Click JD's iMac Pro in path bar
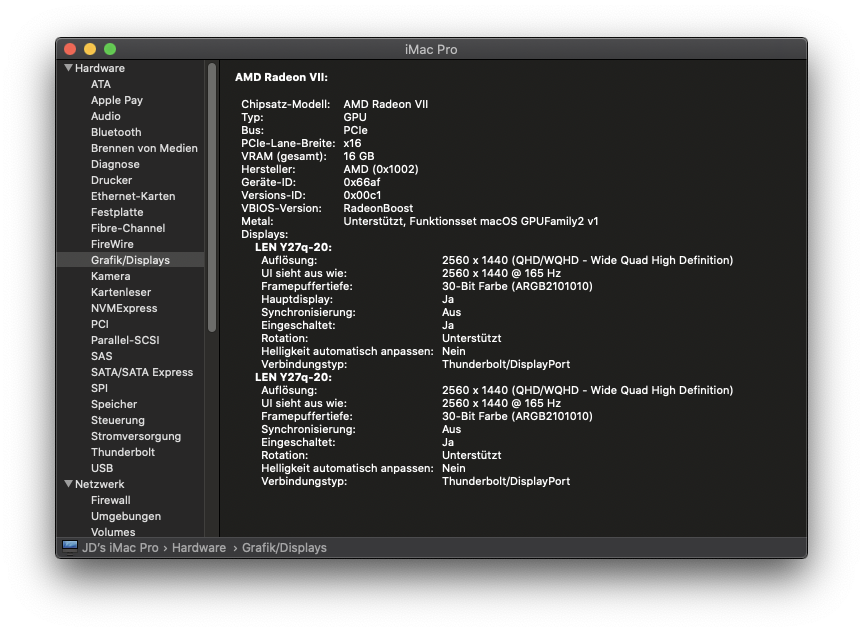 click(120, 548)
